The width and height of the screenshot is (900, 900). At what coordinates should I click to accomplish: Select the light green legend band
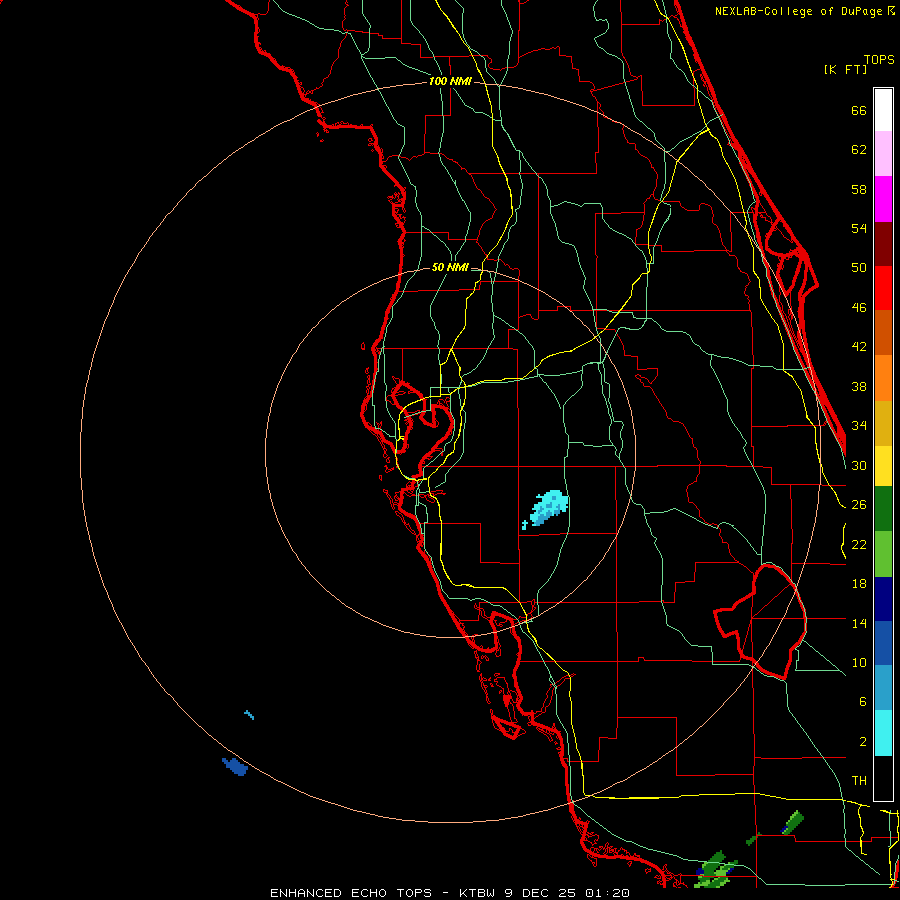[x=883, y=554]
